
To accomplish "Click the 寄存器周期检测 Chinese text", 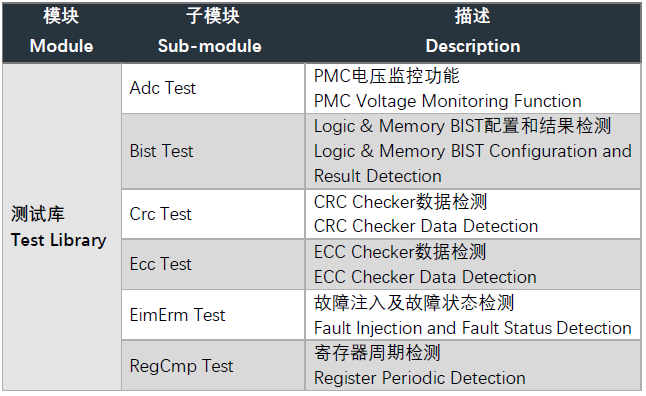I will pos(377,353).
